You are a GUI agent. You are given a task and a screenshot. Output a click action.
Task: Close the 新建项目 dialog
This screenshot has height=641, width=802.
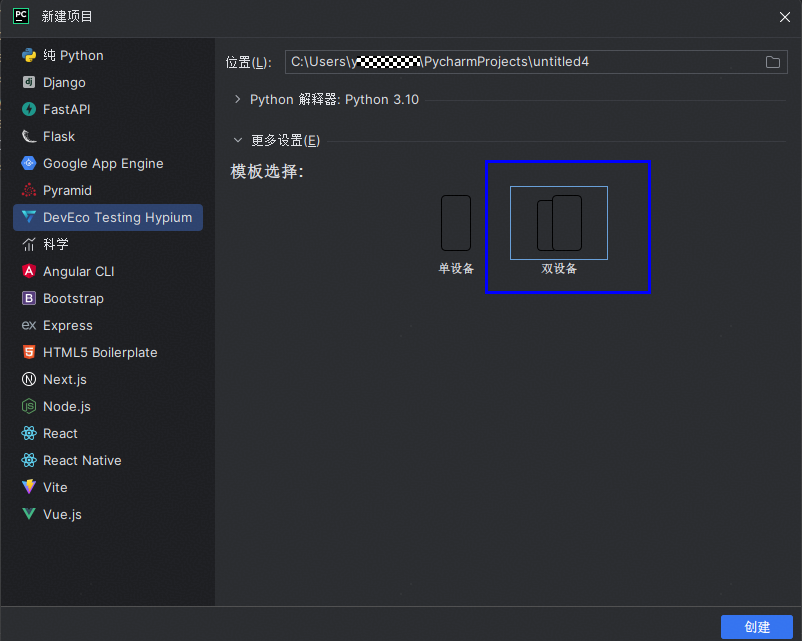[785, 17]
